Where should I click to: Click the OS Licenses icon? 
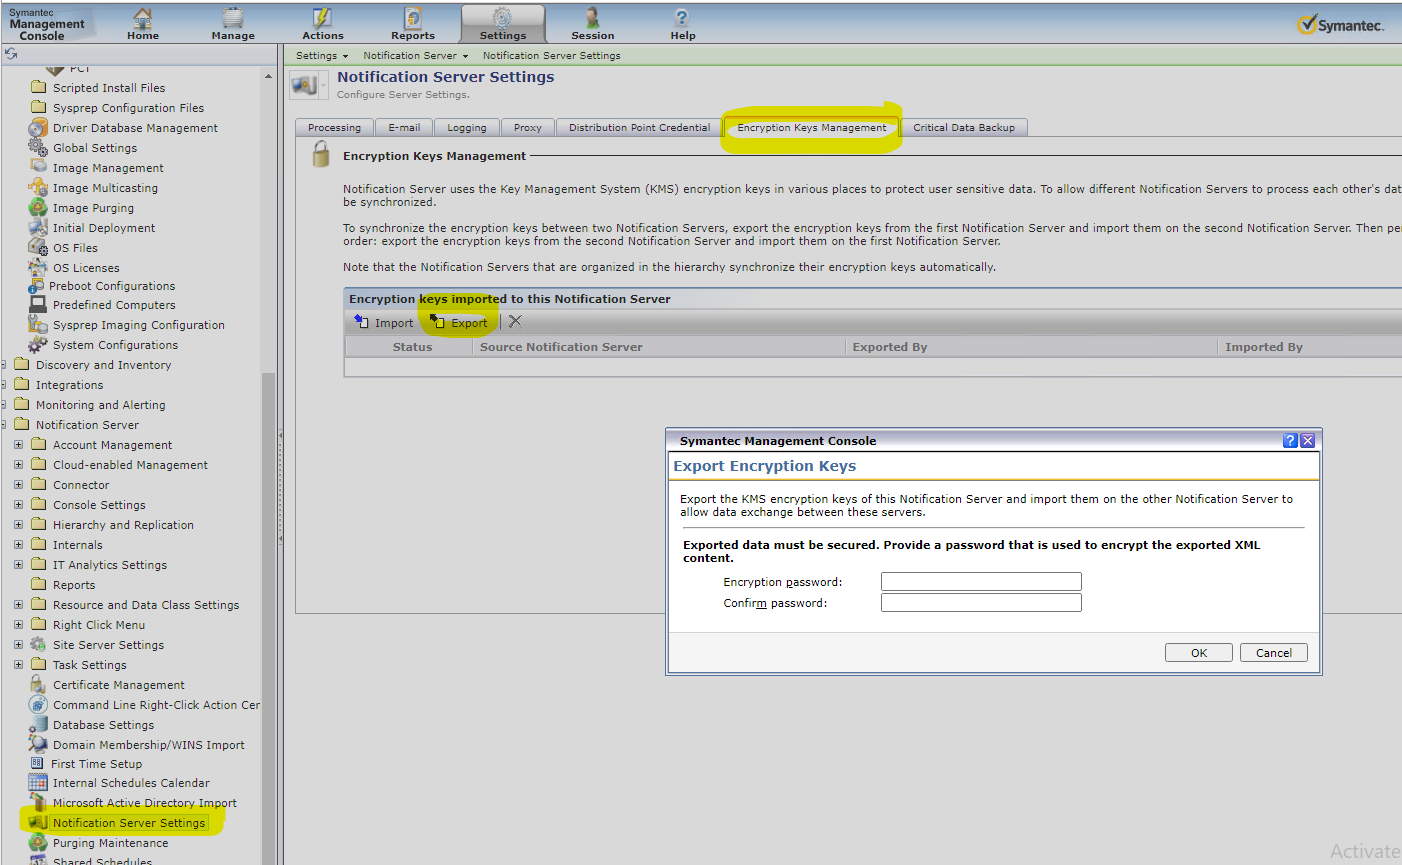[x=38, y=267]
